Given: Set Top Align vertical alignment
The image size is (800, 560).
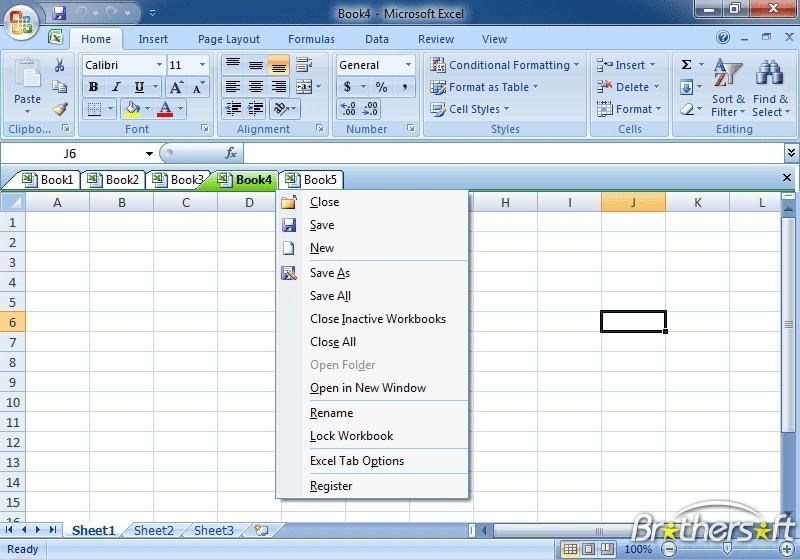Looking at the screenshot, I should click(233, 64).
